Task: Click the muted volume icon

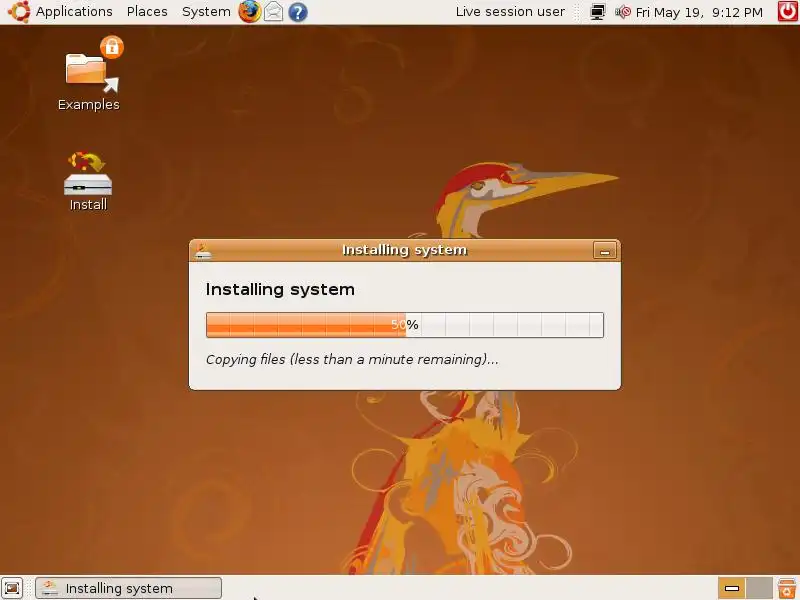Action: 622,12
